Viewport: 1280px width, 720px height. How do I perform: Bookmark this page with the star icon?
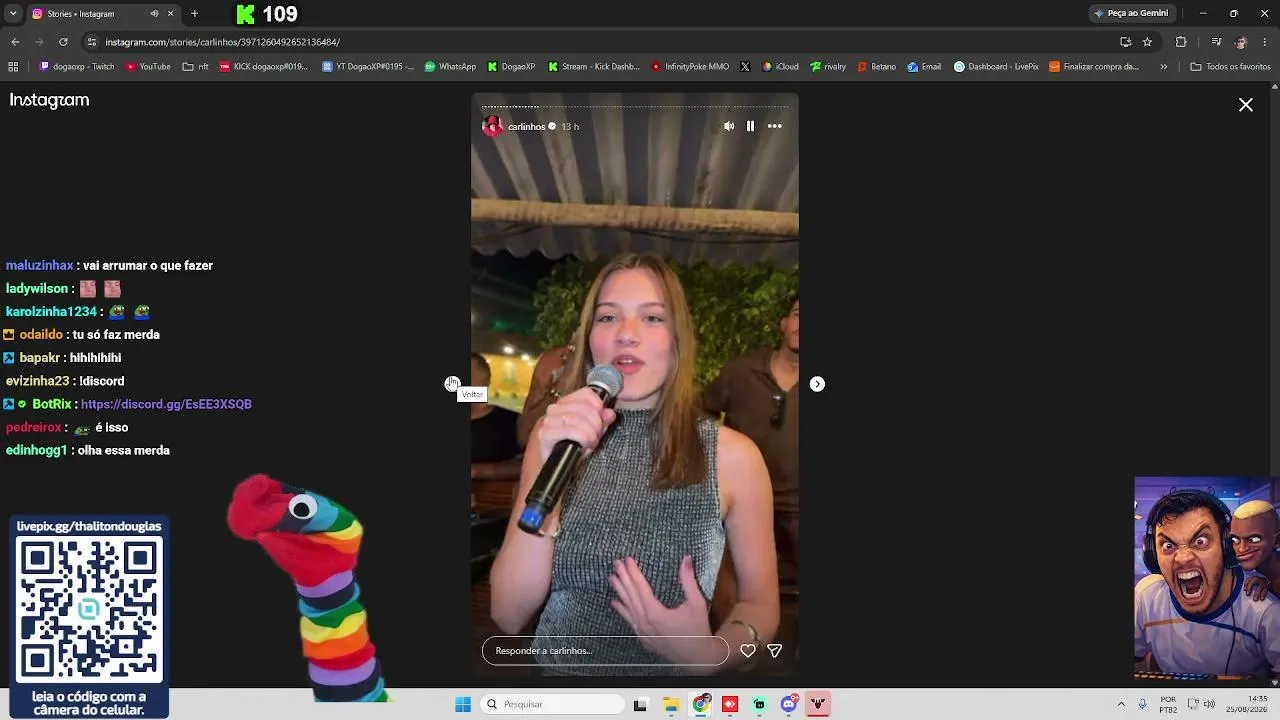1147,42
